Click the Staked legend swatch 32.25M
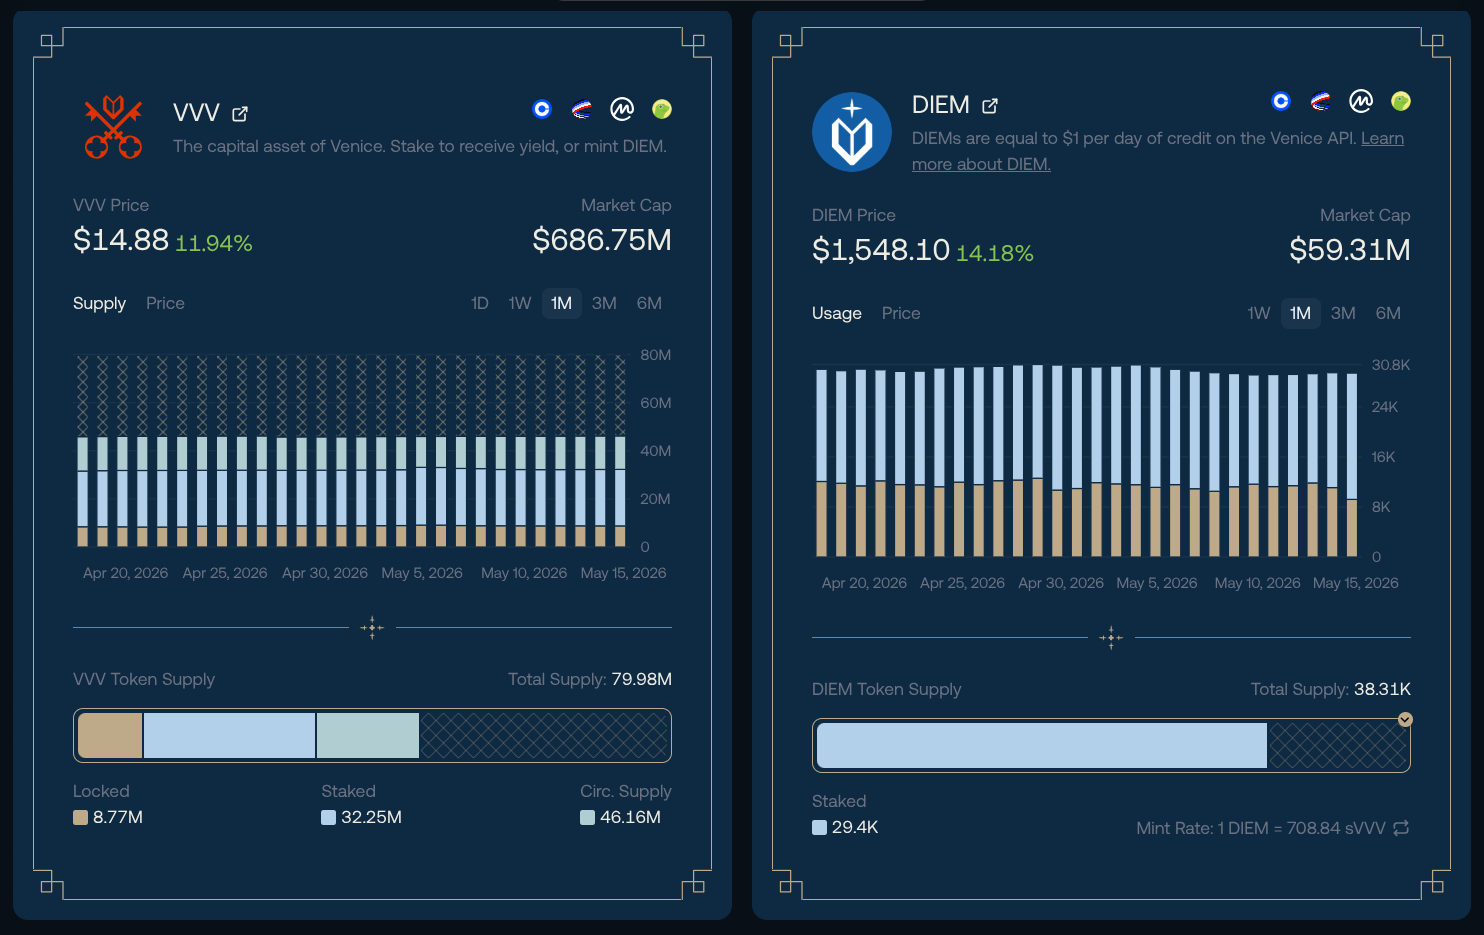 (x=328, y=818)
